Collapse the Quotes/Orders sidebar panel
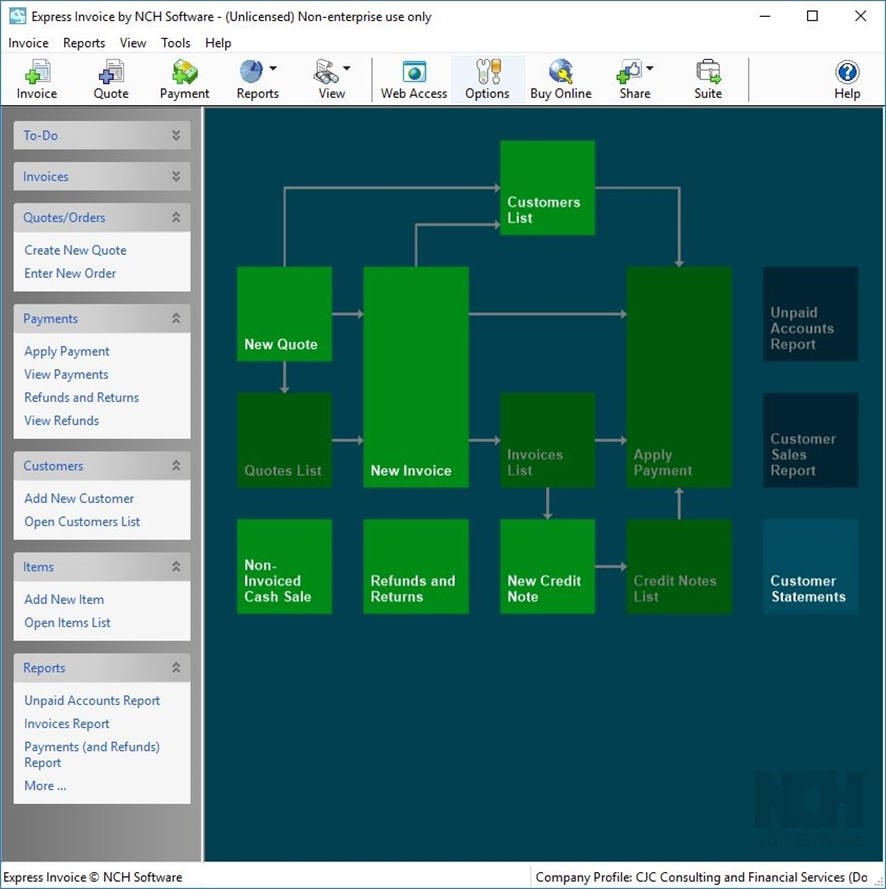 (x=176, y=218)
